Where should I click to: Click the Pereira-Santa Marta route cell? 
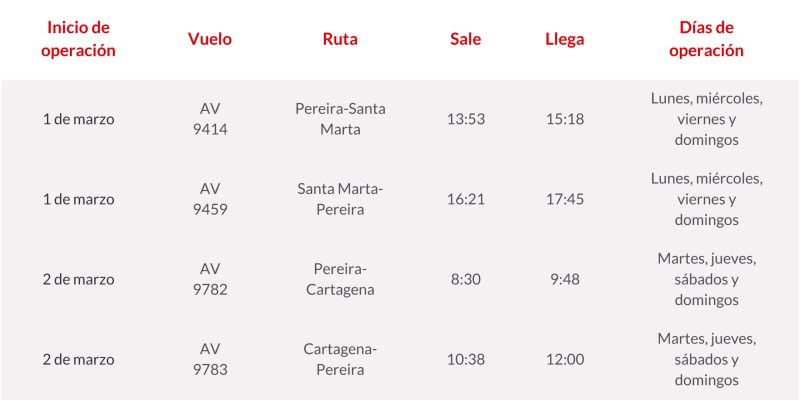click(341, 119)
